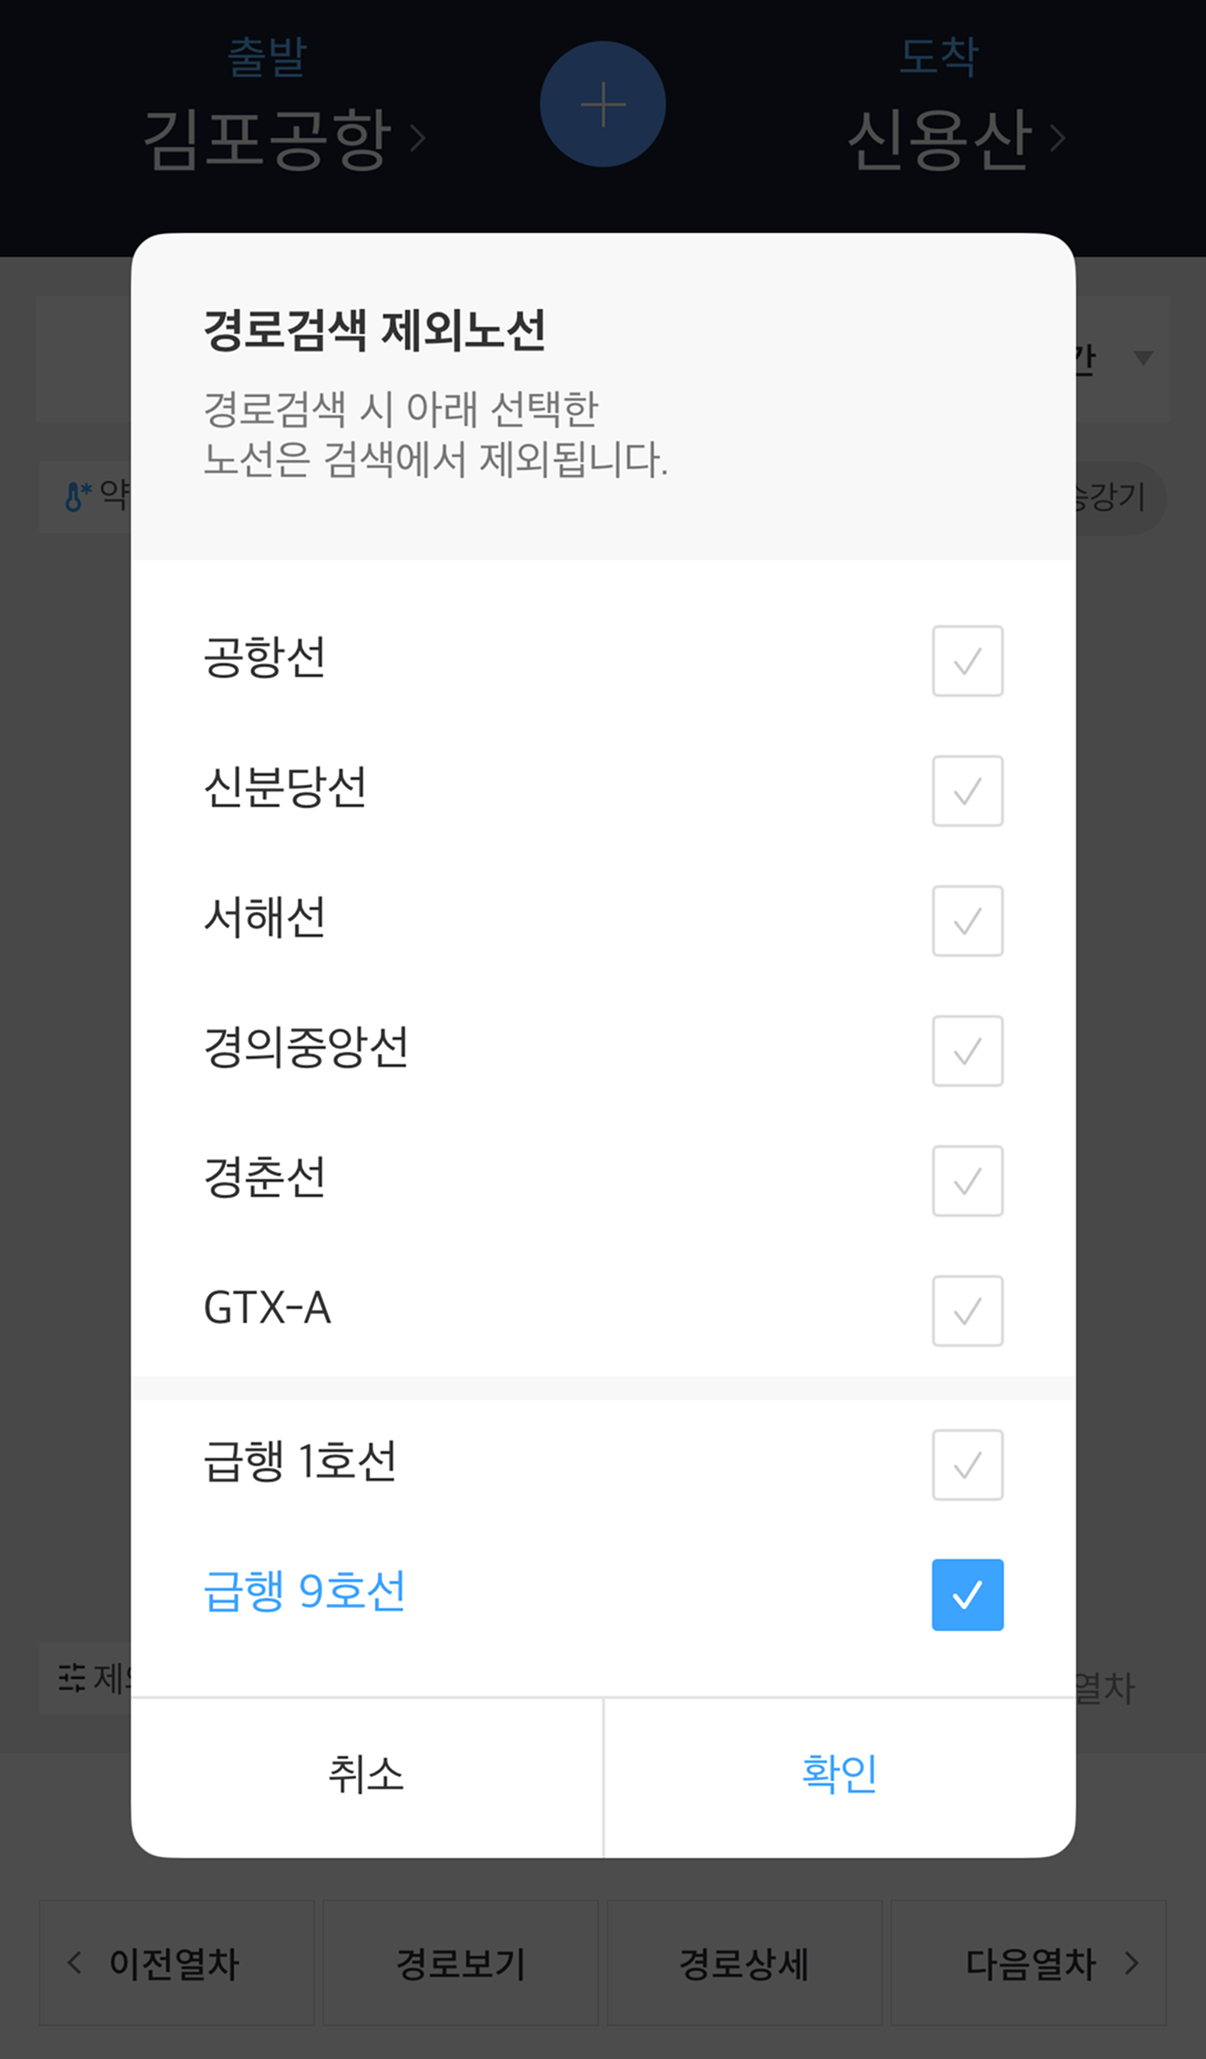Uncheck the 급행 9호선 checkbox
The width and height of the screenshot is (1206, 2059).
point(967,1595)
